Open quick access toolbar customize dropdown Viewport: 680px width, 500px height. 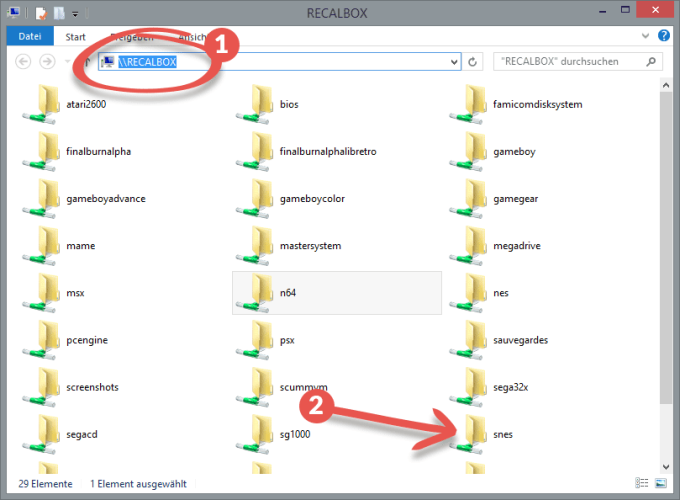coord(75,14)
